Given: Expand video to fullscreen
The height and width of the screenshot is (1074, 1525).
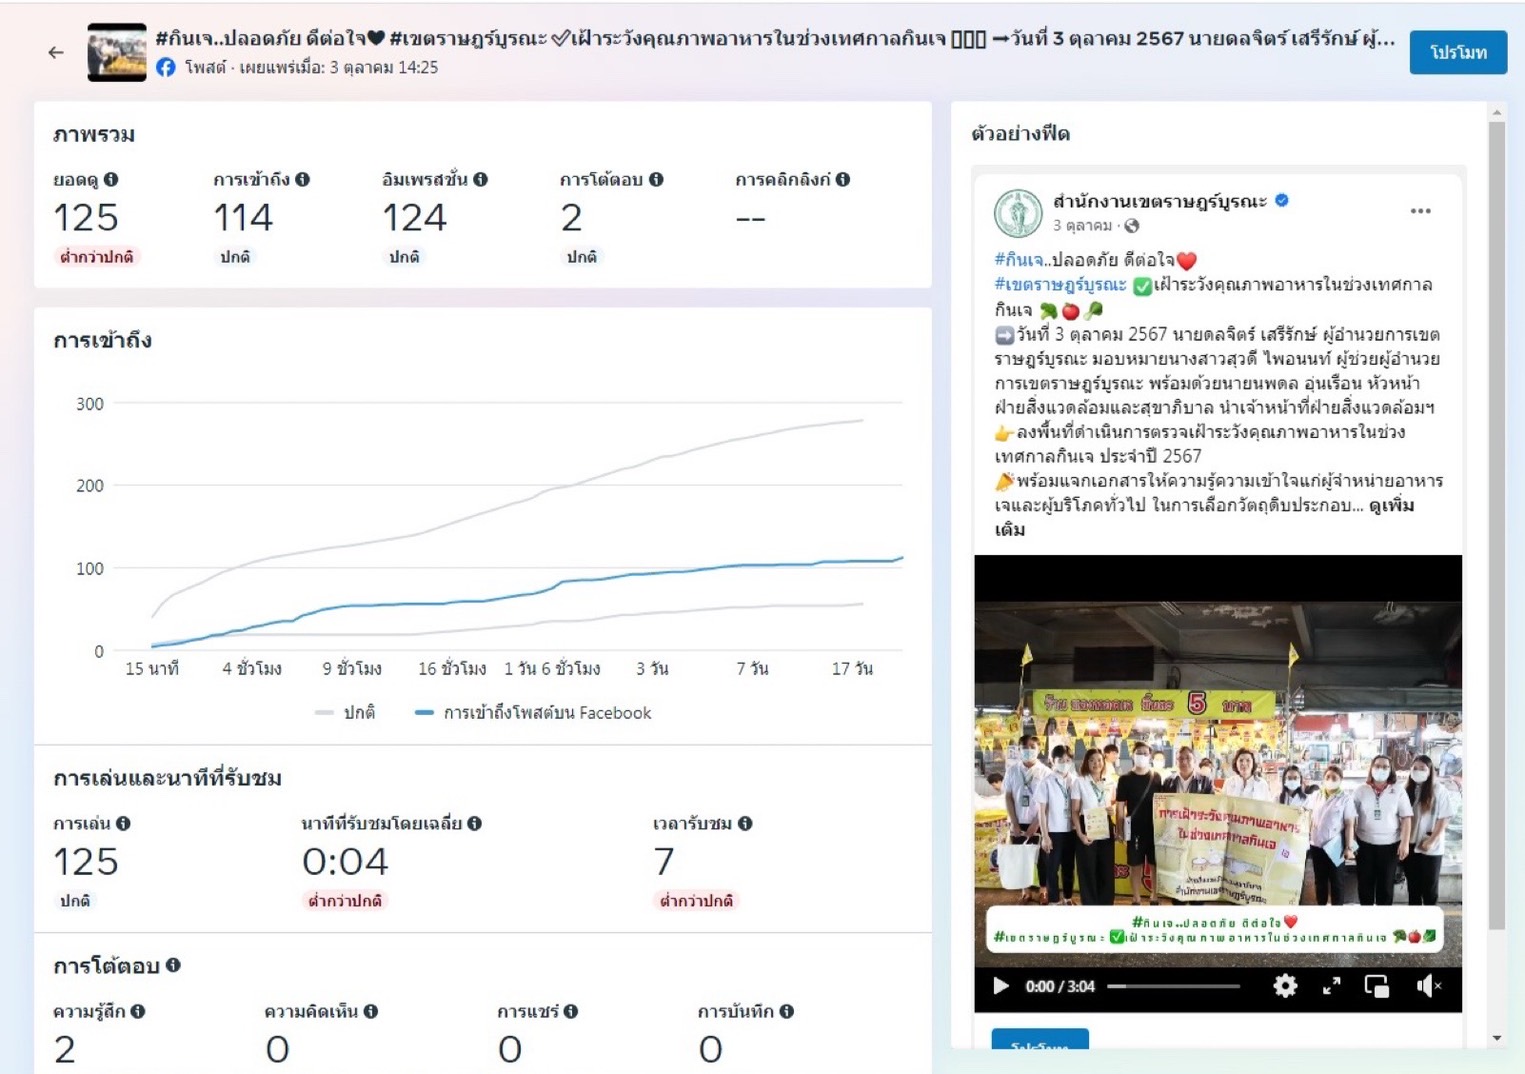Looking at the screenshot, I should pos(1331,986).
